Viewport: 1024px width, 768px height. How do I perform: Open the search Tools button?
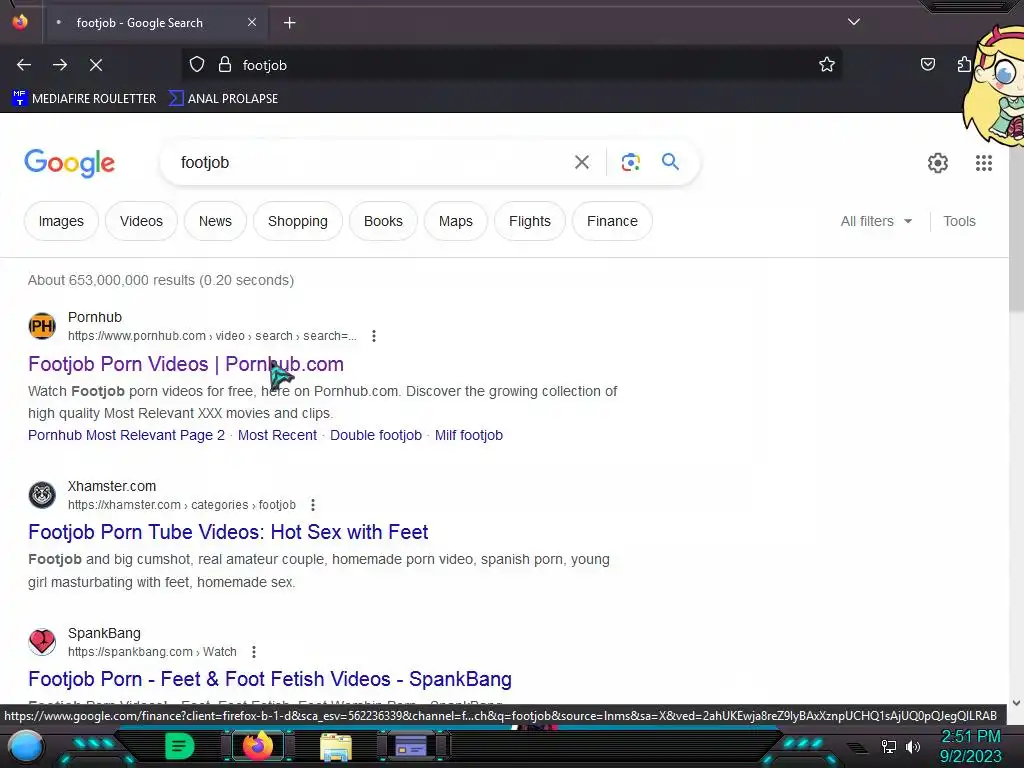click(959, 221)
